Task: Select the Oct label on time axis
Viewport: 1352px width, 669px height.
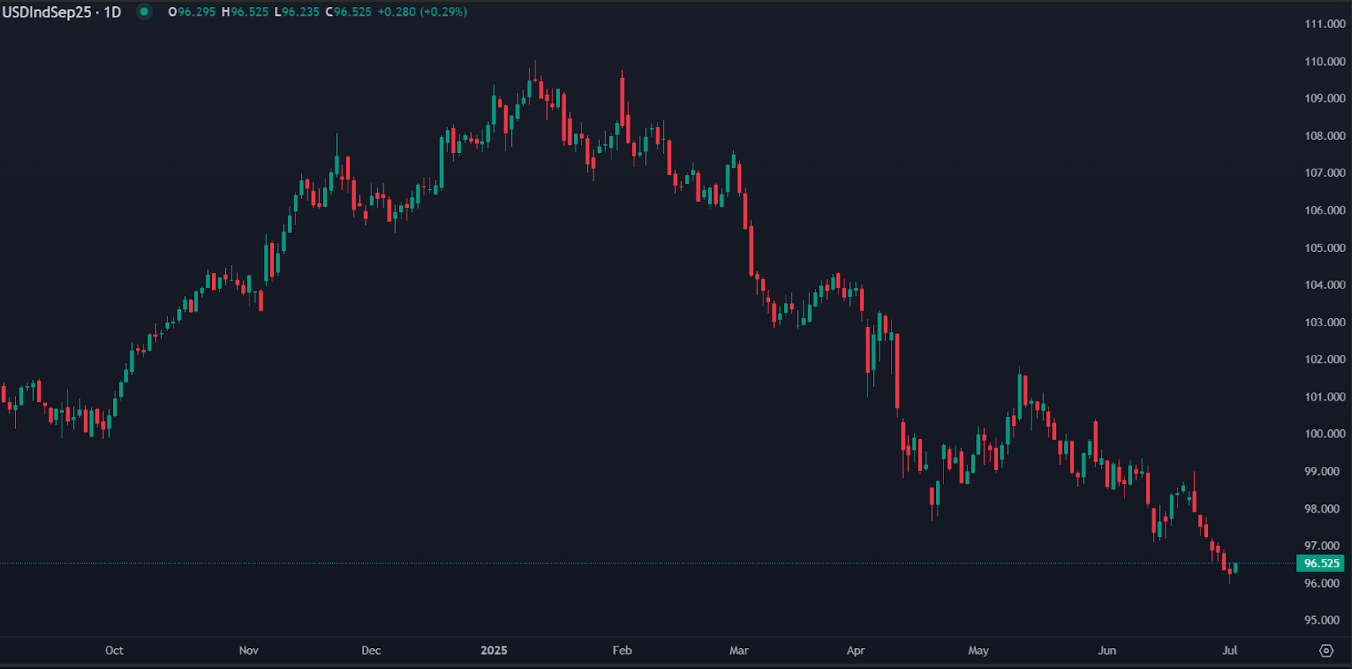Action: point(114,650)
